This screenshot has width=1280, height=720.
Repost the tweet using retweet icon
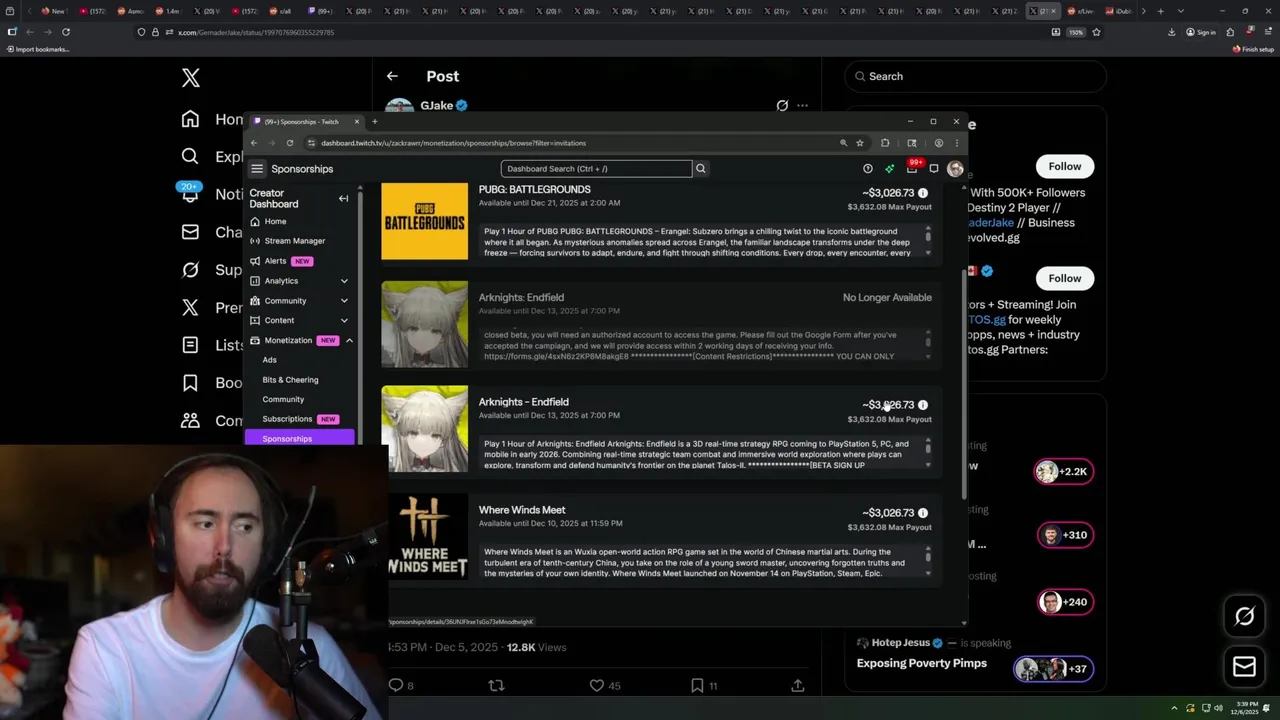click(x=496, y=685)
